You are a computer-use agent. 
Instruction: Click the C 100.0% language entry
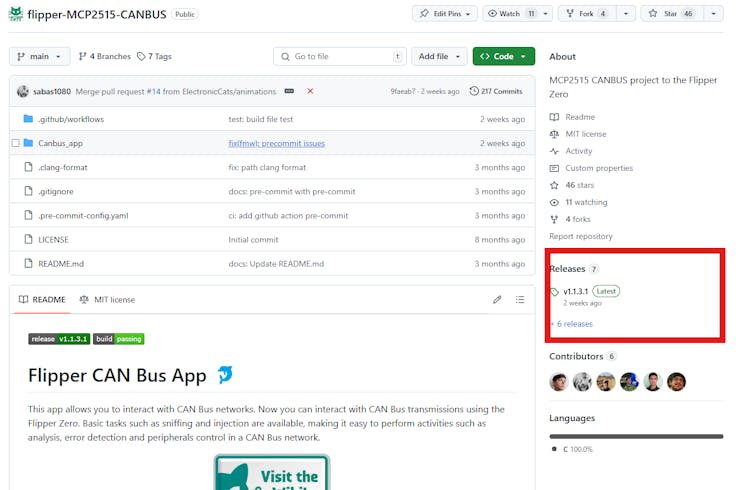click(x=572, y=449)
